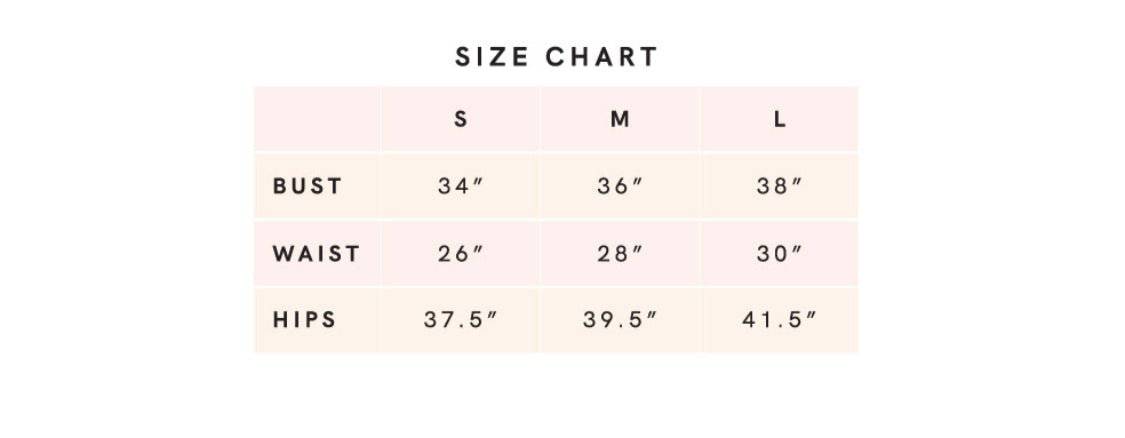Select the M size column header
The width and height of the screenshot is (1125, 438).
620,119
